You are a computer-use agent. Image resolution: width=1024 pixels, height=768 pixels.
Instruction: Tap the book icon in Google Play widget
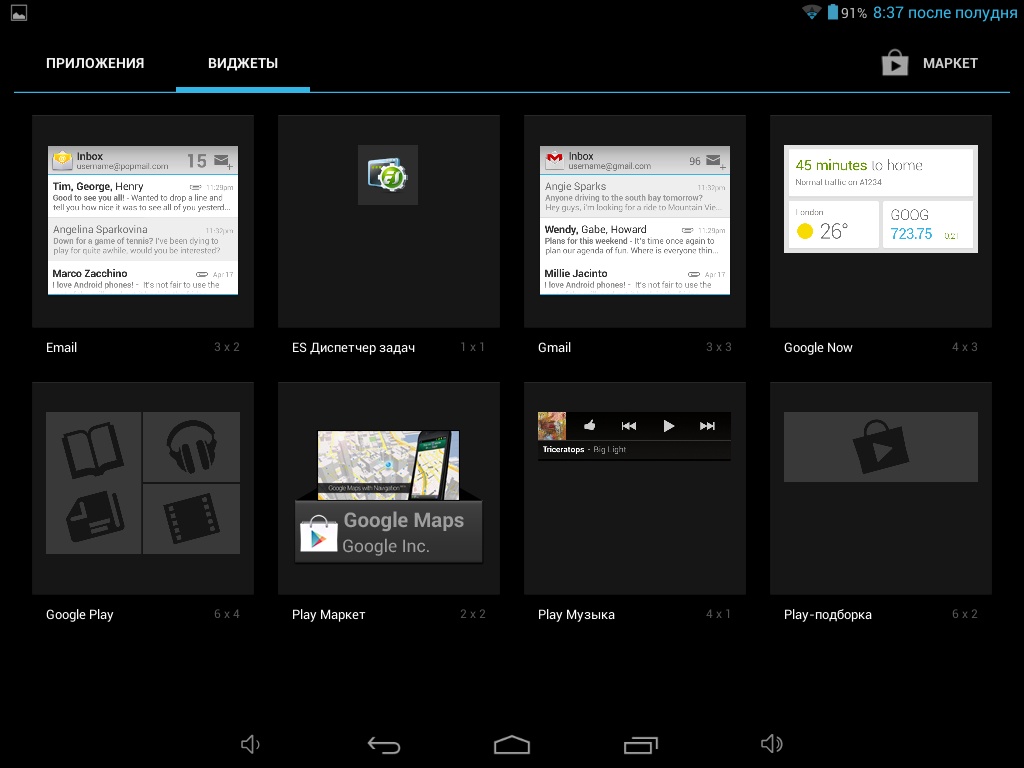point(93,447)
